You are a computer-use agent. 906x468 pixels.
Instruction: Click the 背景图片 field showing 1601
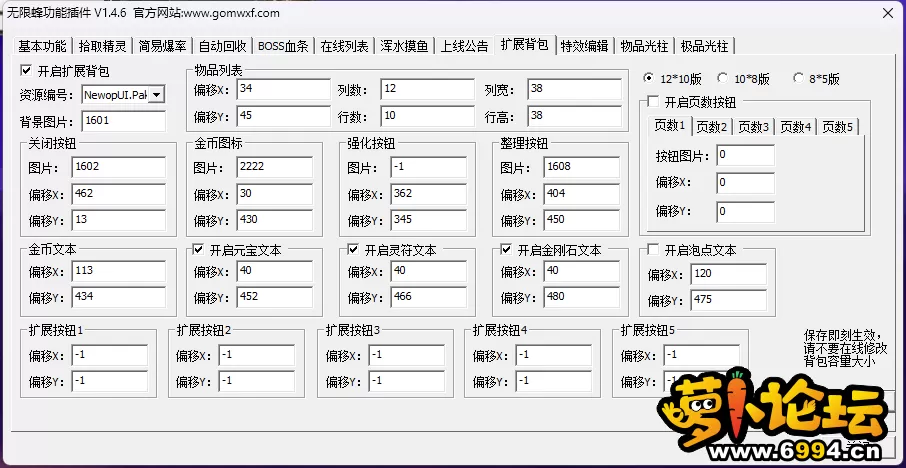coord(123,121)
